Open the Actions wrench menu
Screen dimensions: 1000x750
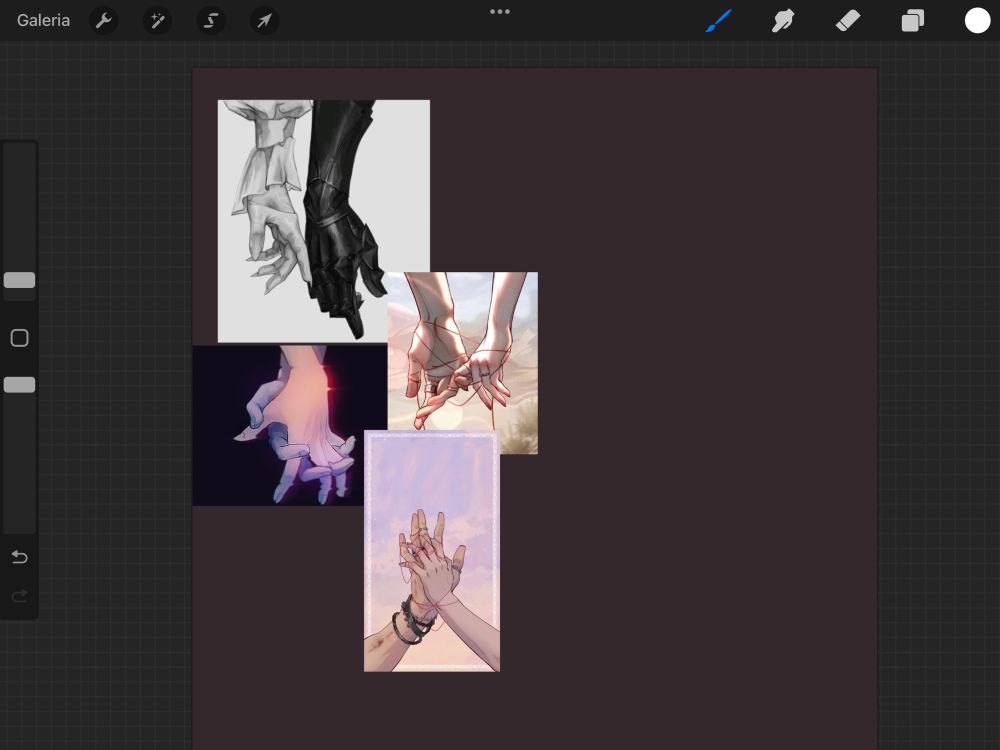pyautogui.click(x=103, y=21)
